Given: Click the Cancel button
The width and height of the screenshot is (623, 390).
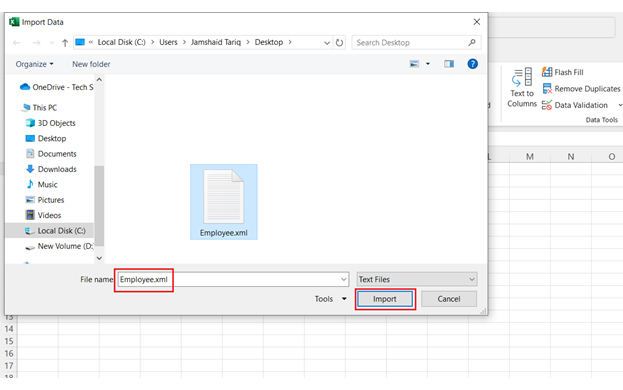Looking at the screenshot, I should click(x=449, y=299).
